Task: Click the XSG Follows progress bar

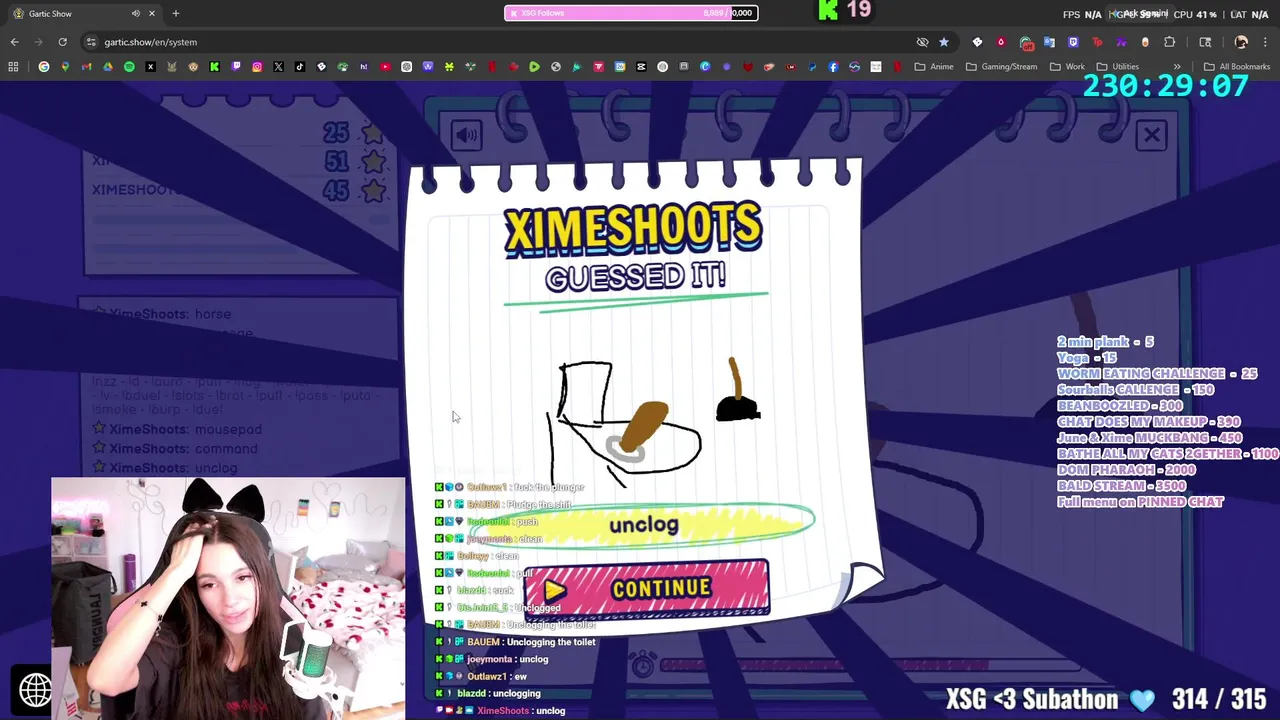Action: pos(631,13)
